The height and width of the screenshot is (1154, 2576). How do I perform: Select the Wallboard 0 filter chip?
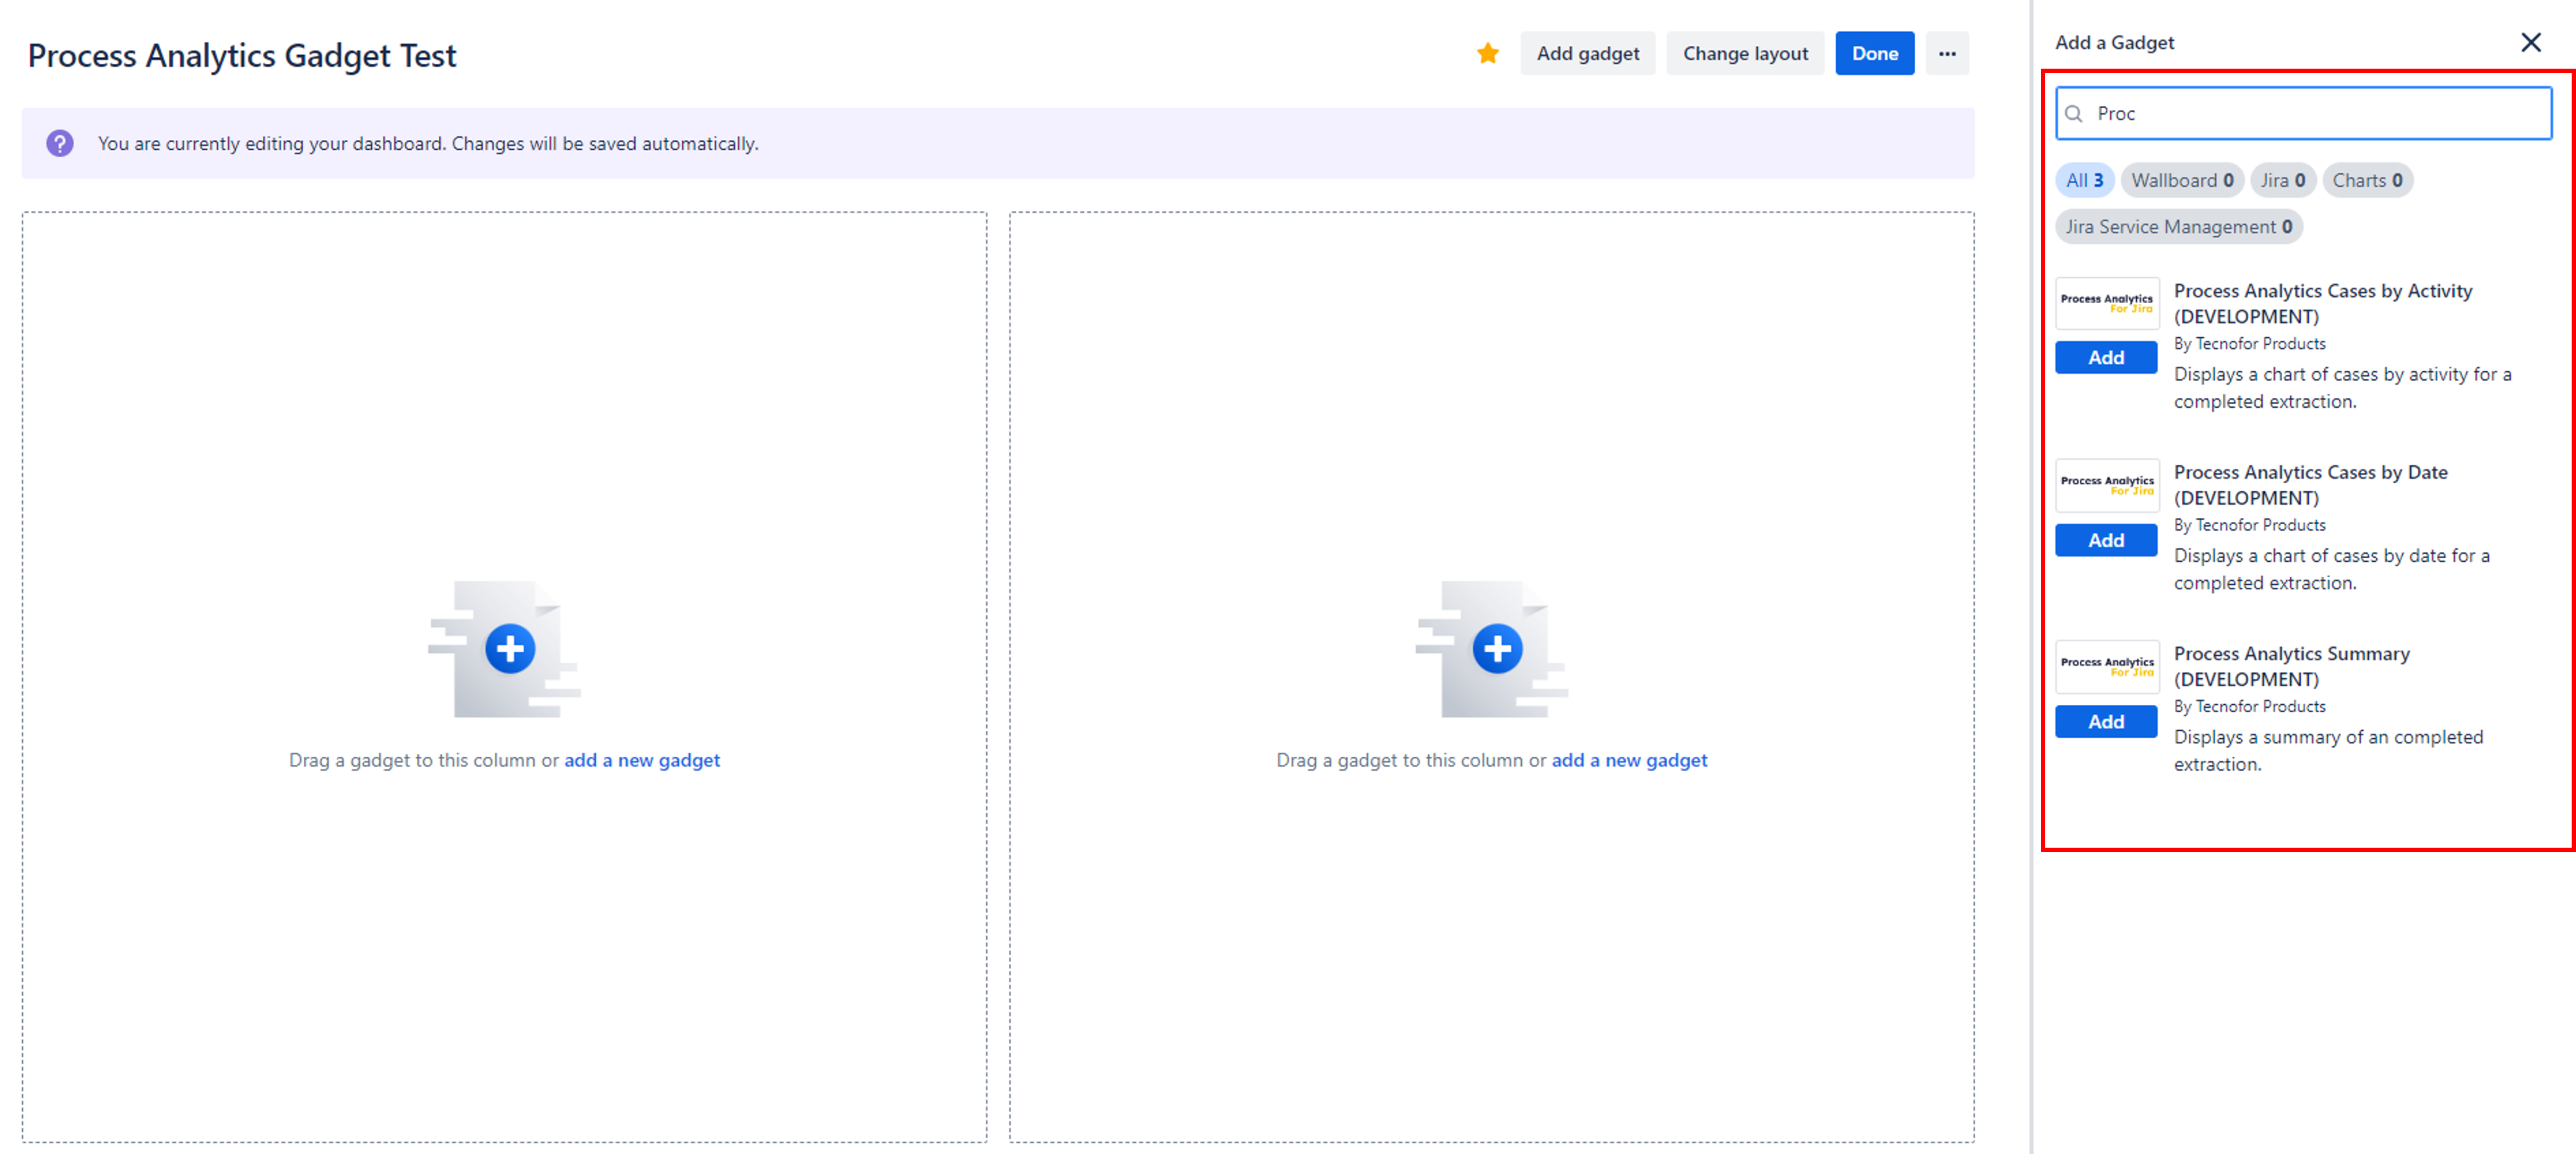(x=2181, y=181)
